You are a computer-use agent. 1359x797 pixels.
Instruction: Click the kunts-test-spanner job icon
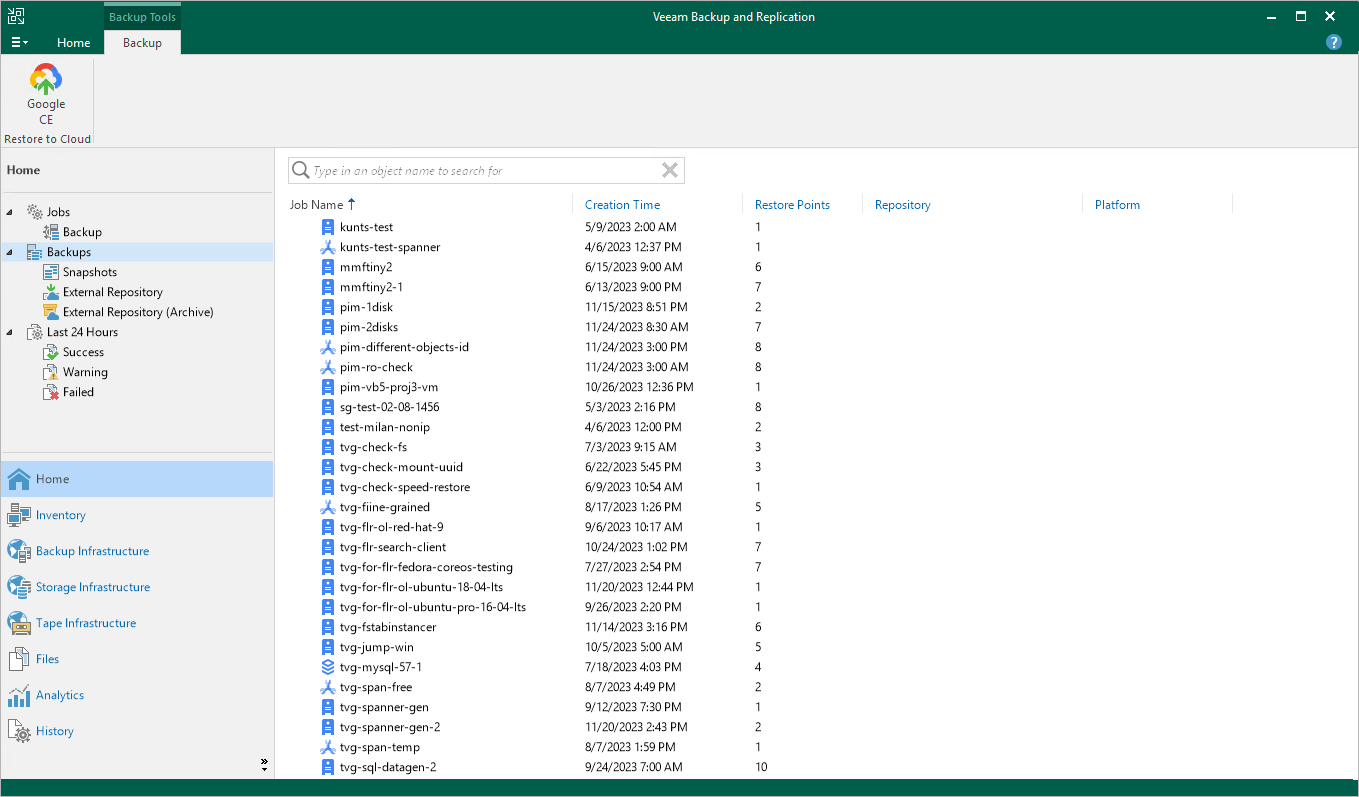327,247
